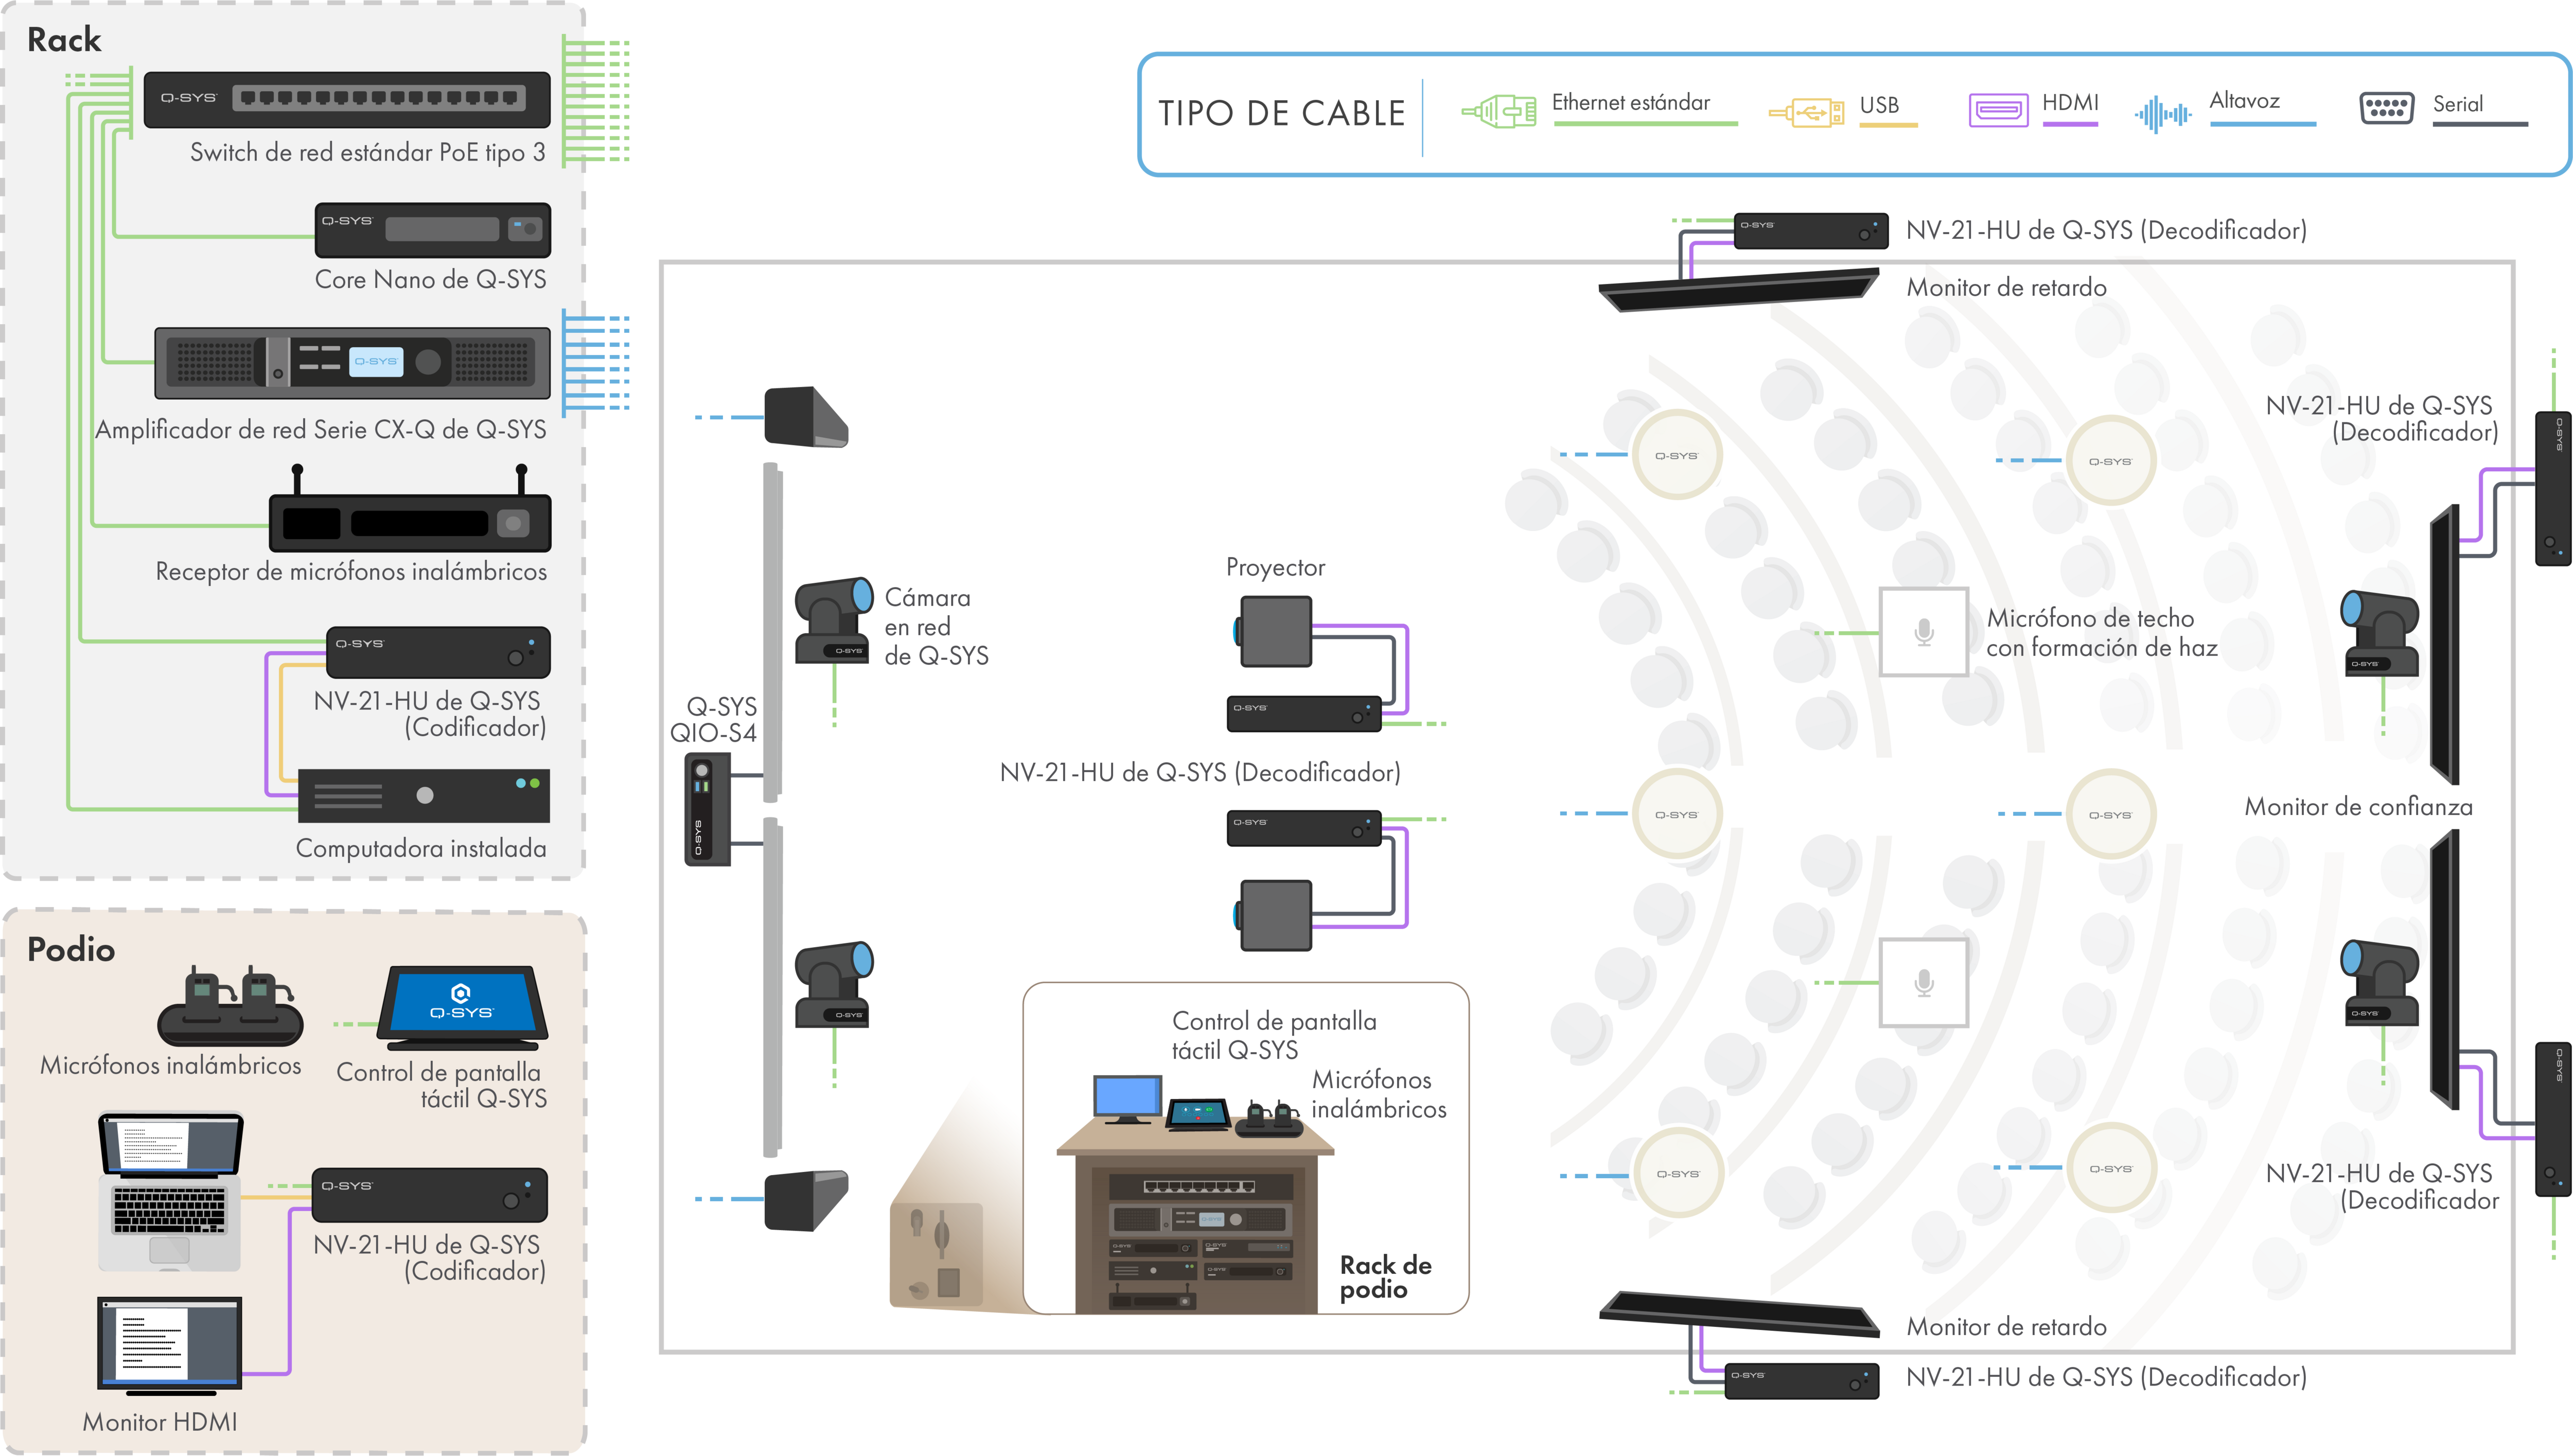The image size is (2573, 1456).
Task: Select the lower front wall loudspeaker
Action: 806,1200
